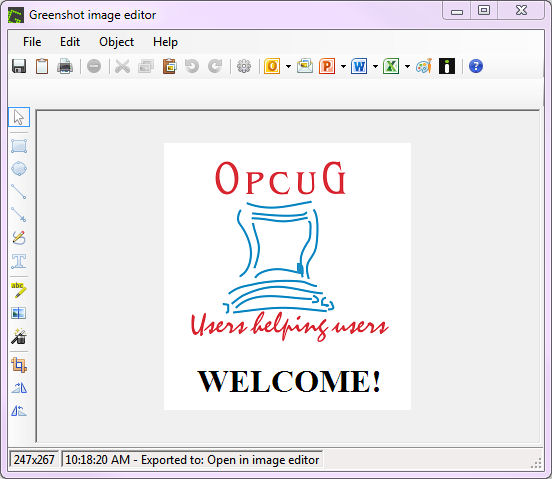Select the draw arrow tool

click(19, 215)
